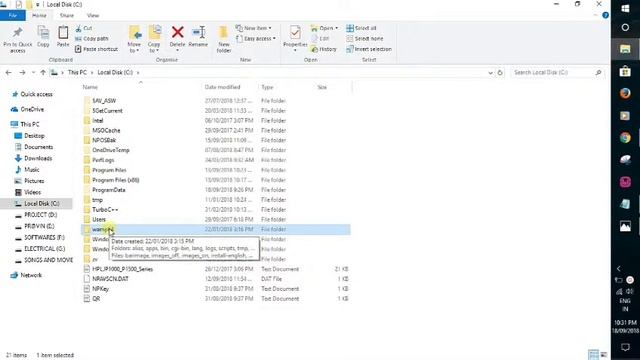640x360 pixels.
Task: Rename the selected folder
Action: click(x=198, y=37)
